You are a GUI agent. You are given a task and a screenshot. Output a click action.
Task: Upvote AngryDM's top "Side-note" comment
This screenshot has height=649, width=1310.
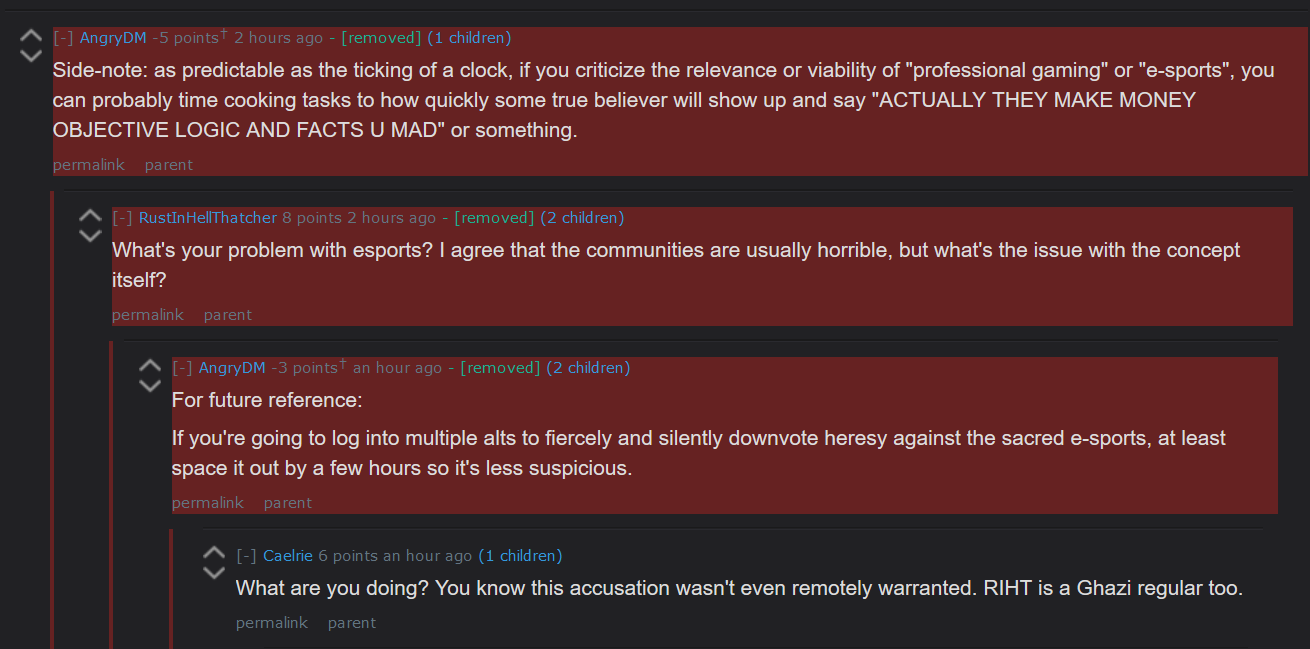pos(31,36)
